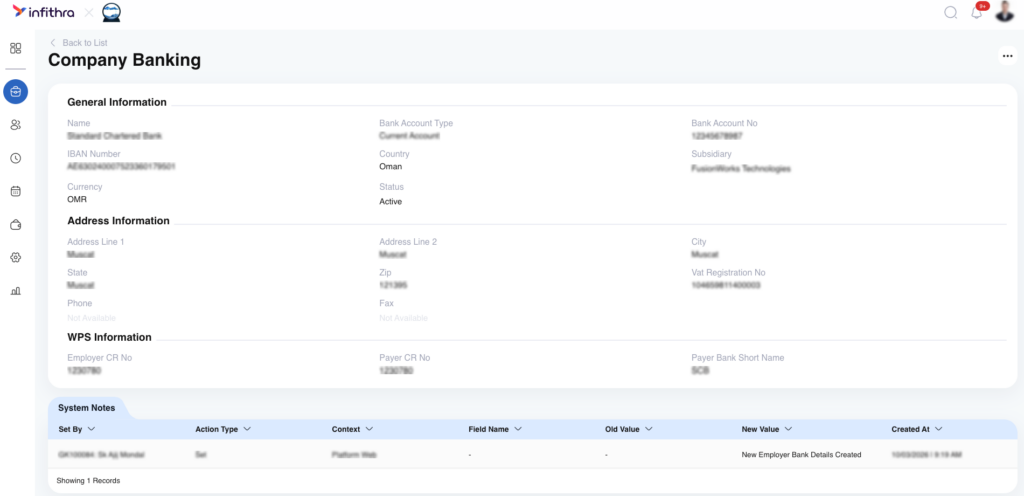Click the infithra logo
This screenshot has height=496, width=1024.
tap(40, 13)
